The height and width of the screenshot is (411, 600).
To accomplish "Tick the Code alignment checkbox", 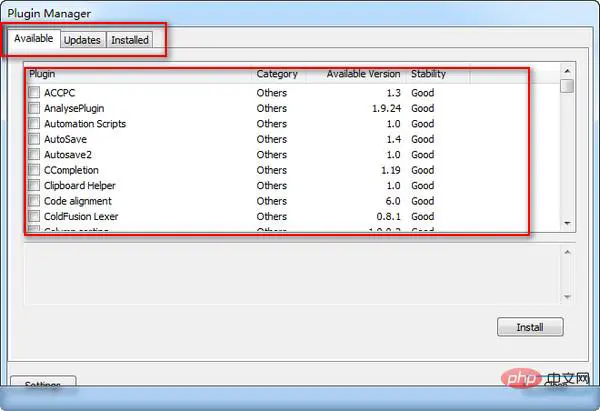I will pyautogui.click(x=34, y=201).
